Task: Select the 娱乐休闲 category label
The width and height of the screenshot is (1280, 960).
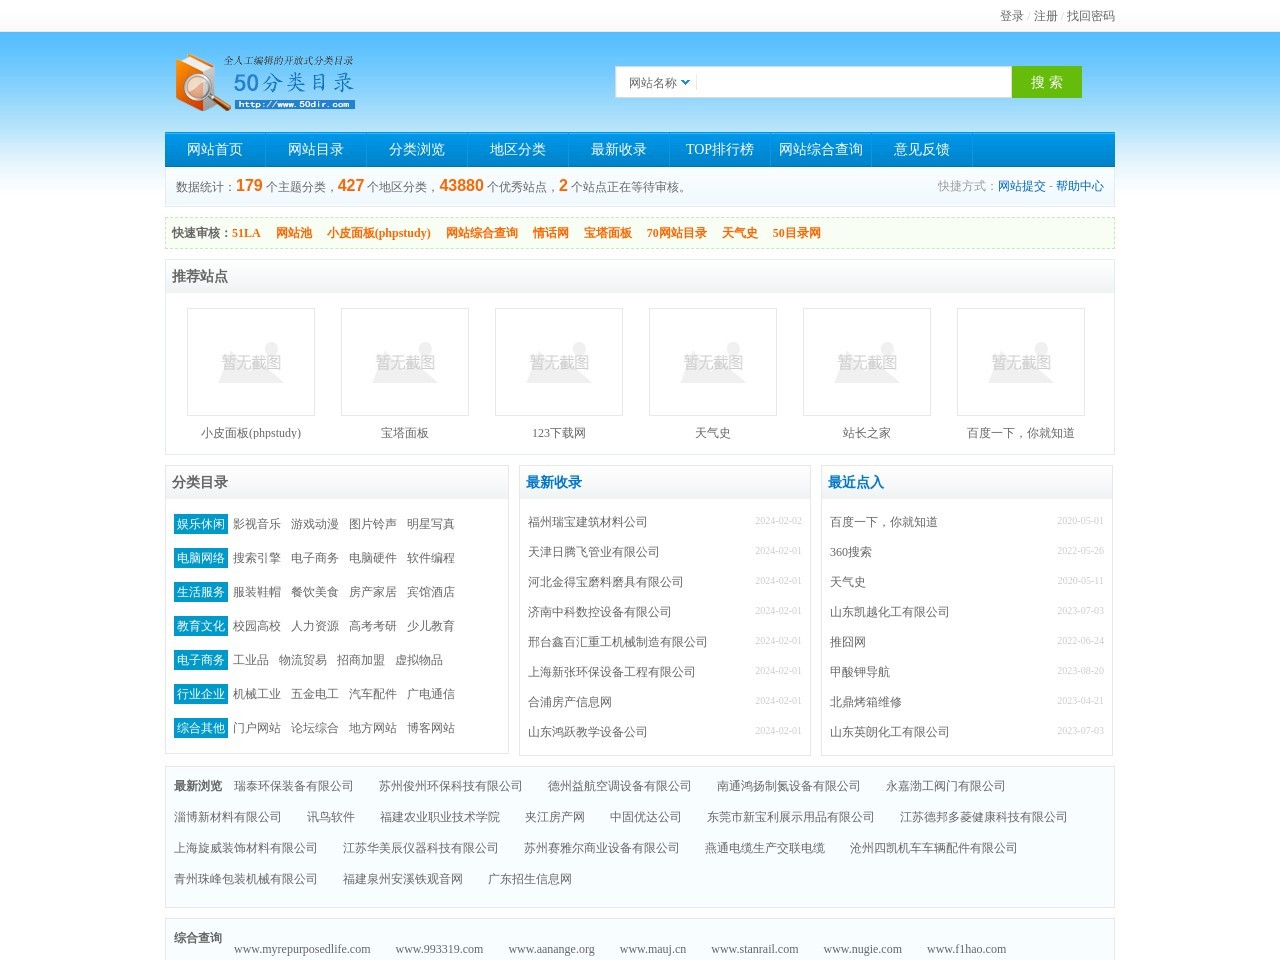Action: click(x=199, y=524)
